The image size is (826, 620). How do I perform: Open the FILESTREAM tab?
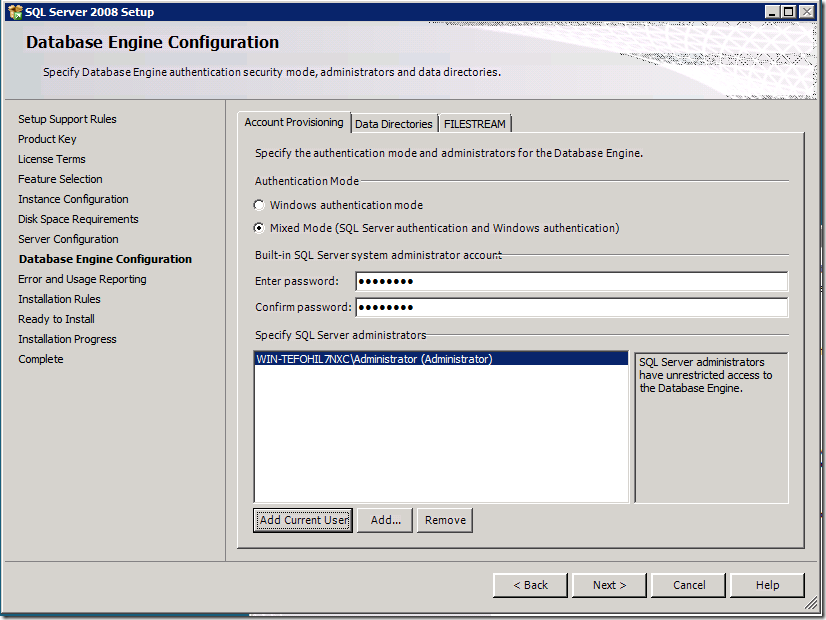[x=474, y=124]
